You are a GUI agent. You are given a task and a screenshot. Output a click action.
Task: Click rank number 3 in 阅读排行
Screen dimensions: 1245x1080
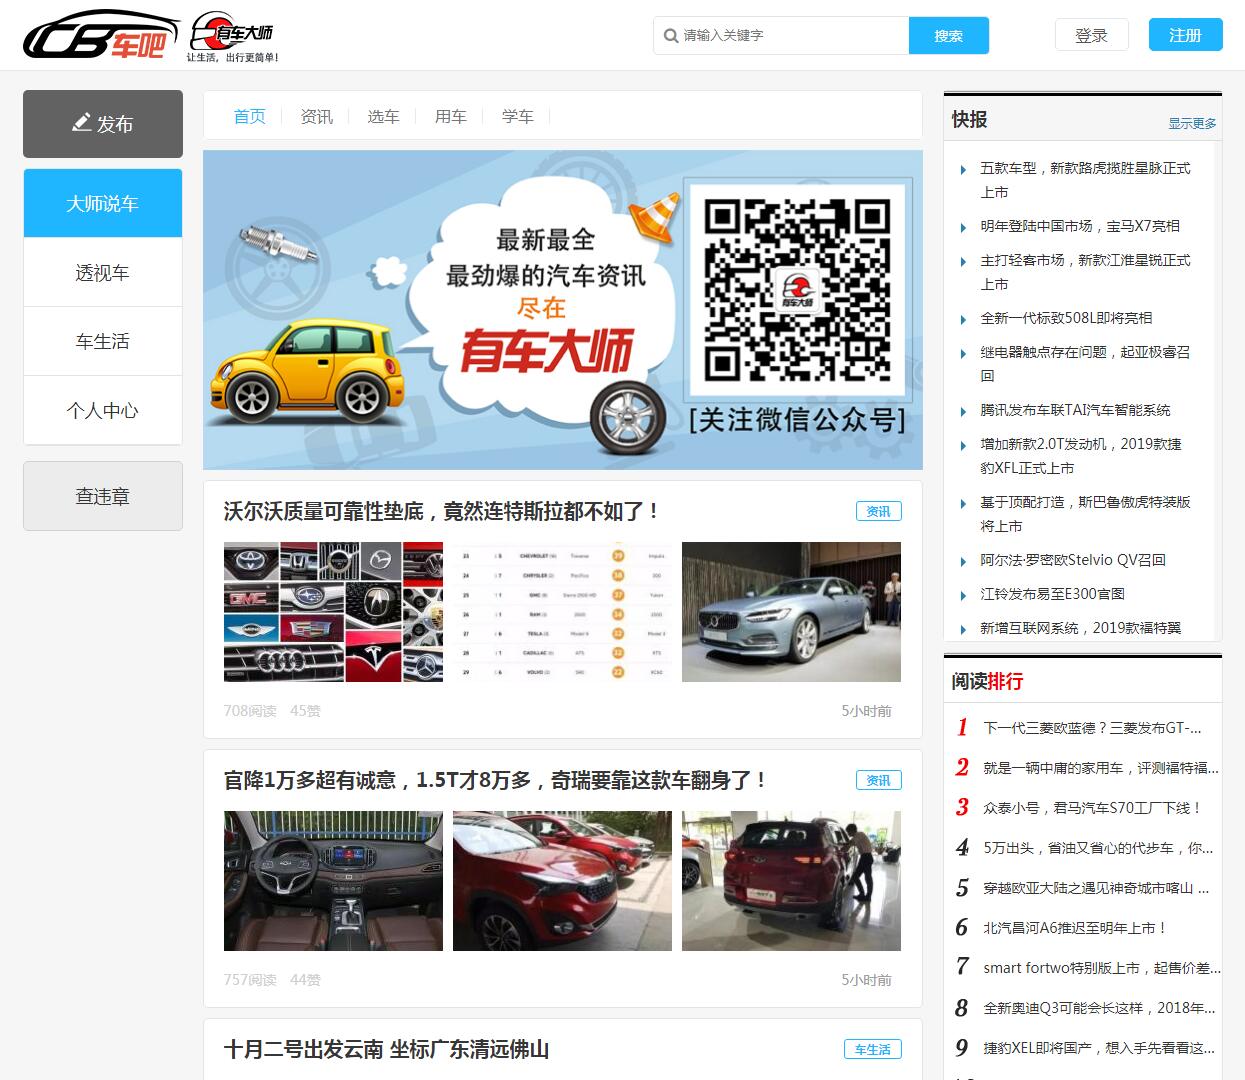pos(962,807)
